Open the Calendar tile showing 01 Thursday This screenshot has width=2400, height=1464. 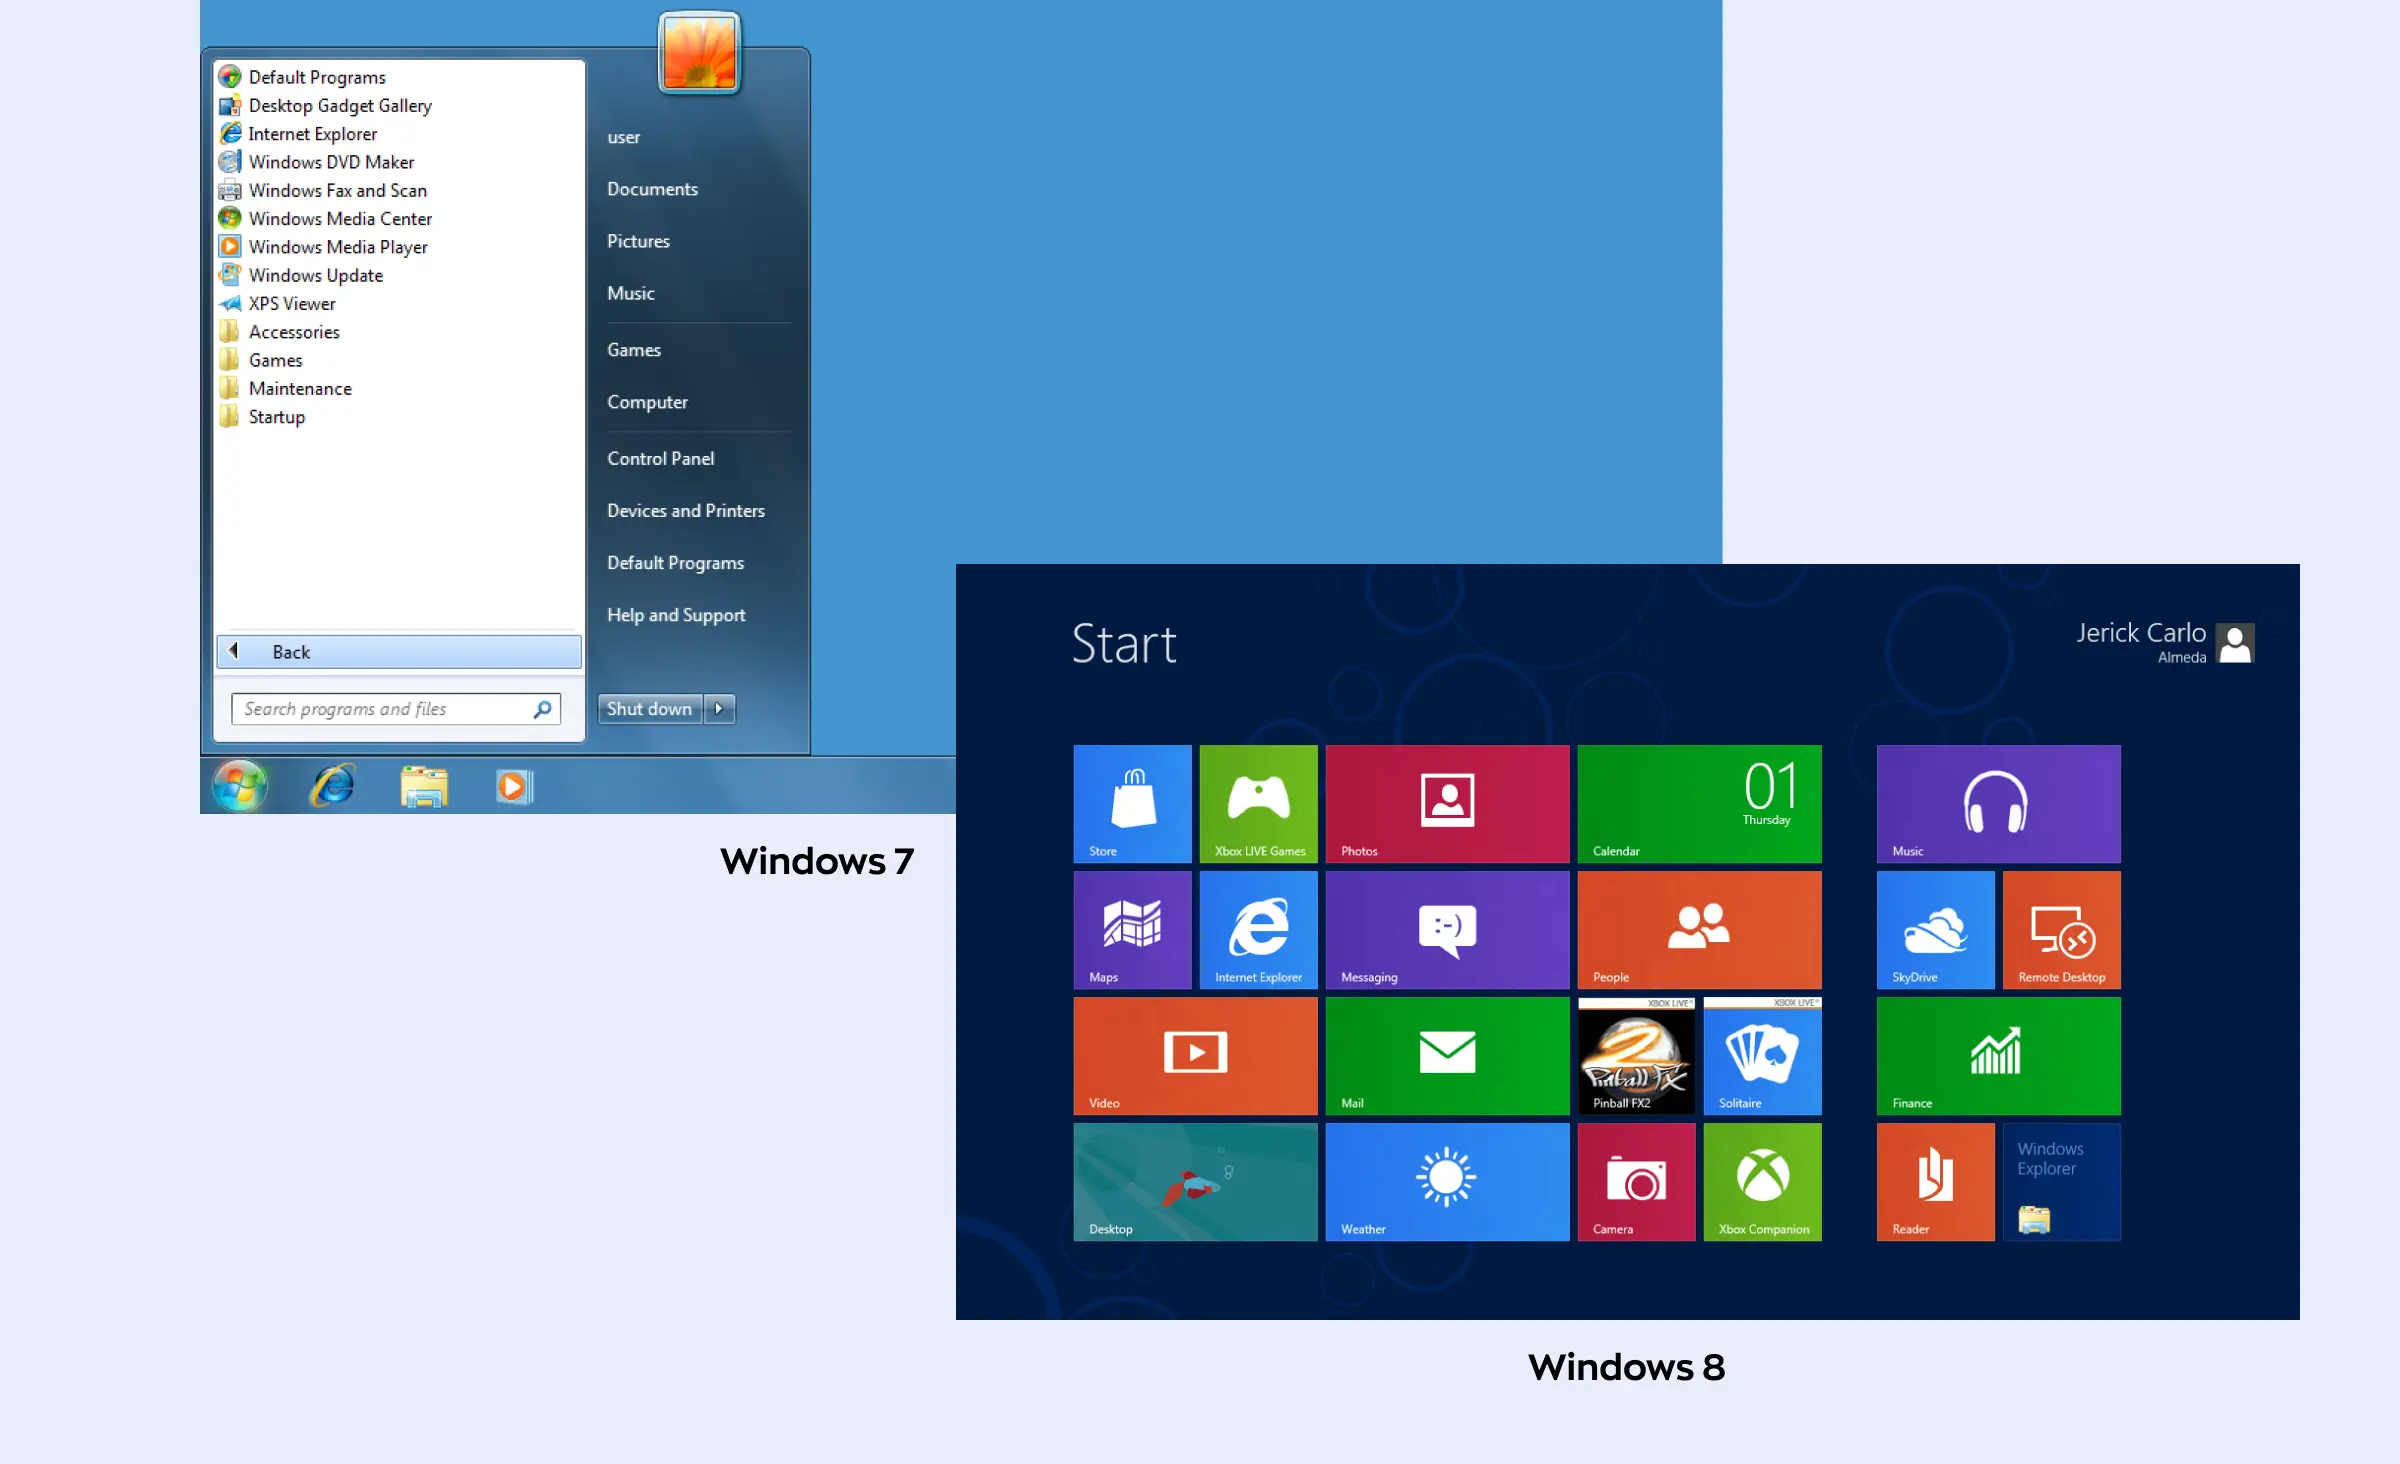(1699, 803)
